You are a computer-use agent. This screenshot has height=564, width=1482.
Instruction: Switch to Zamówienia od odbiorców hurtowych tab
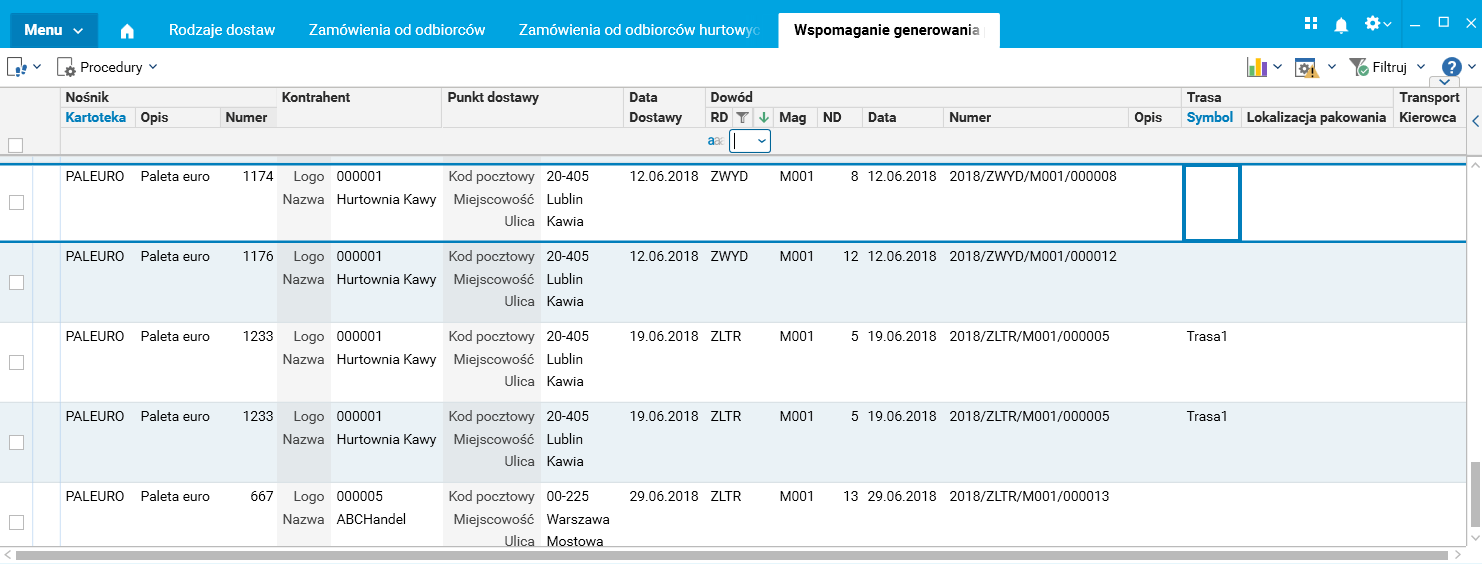pos(640,30)
